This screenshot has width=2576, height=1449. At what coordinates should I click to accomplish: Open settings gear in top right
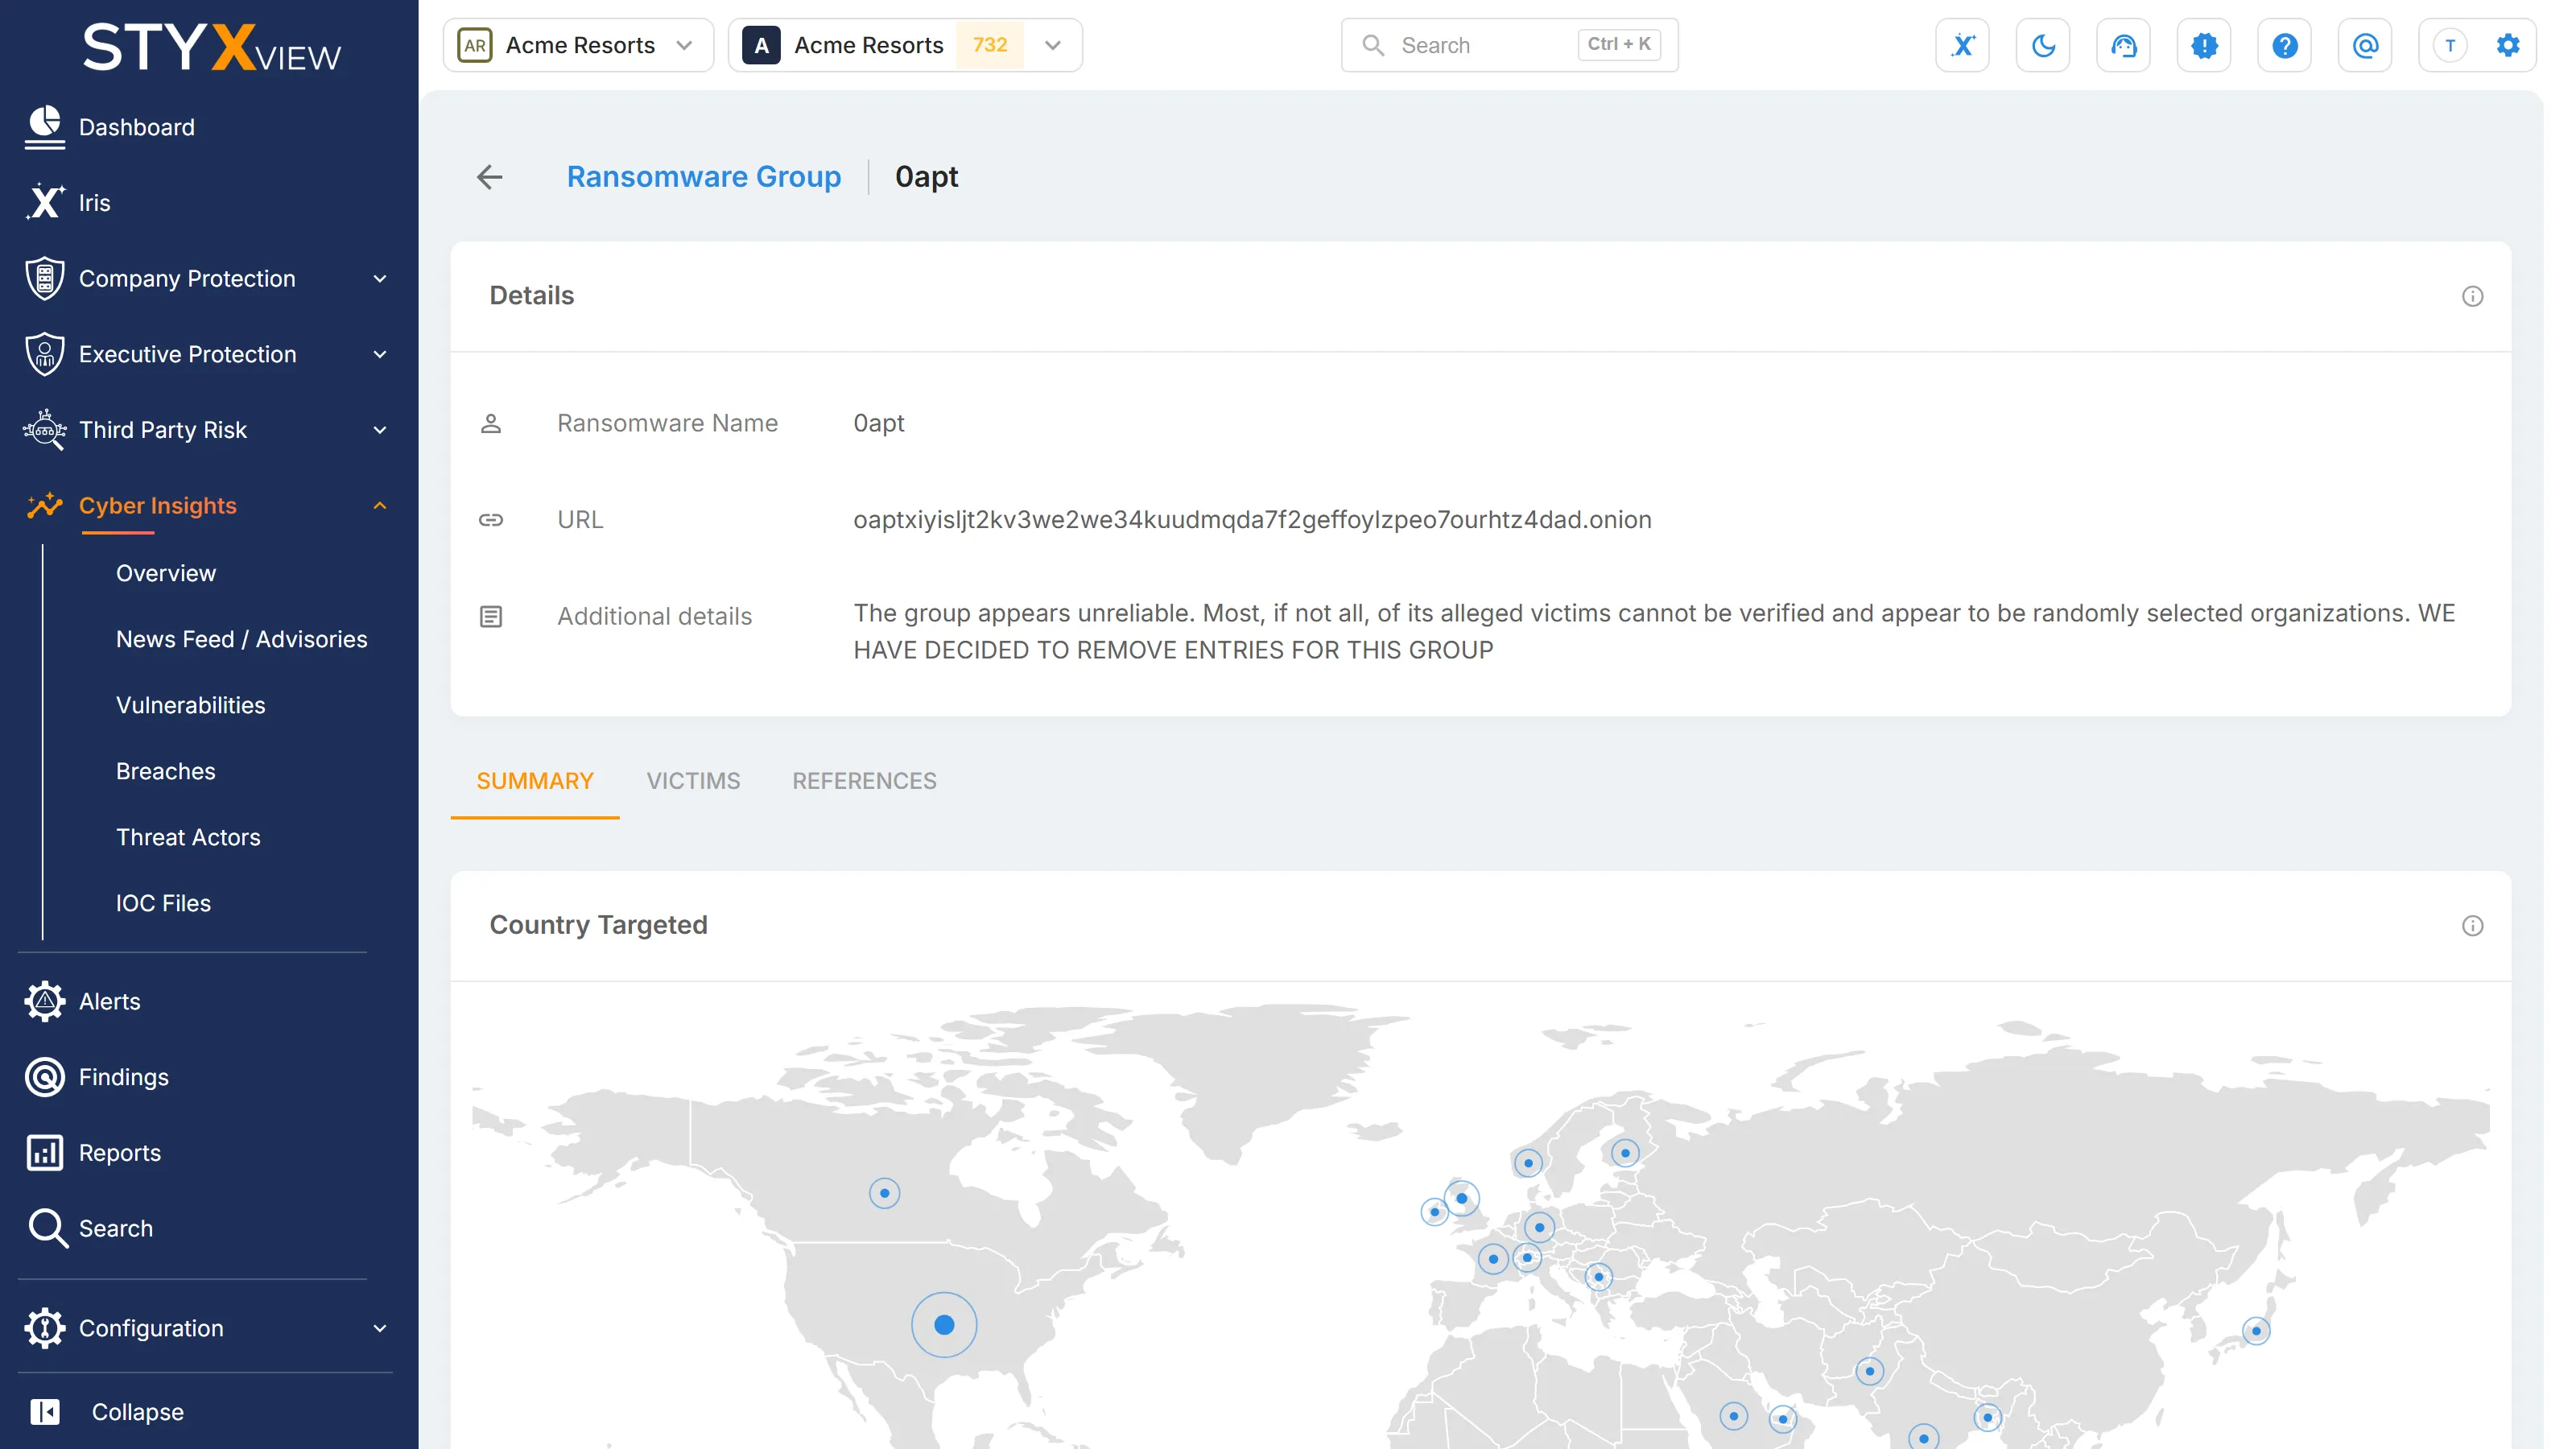tap(2508, 45)
